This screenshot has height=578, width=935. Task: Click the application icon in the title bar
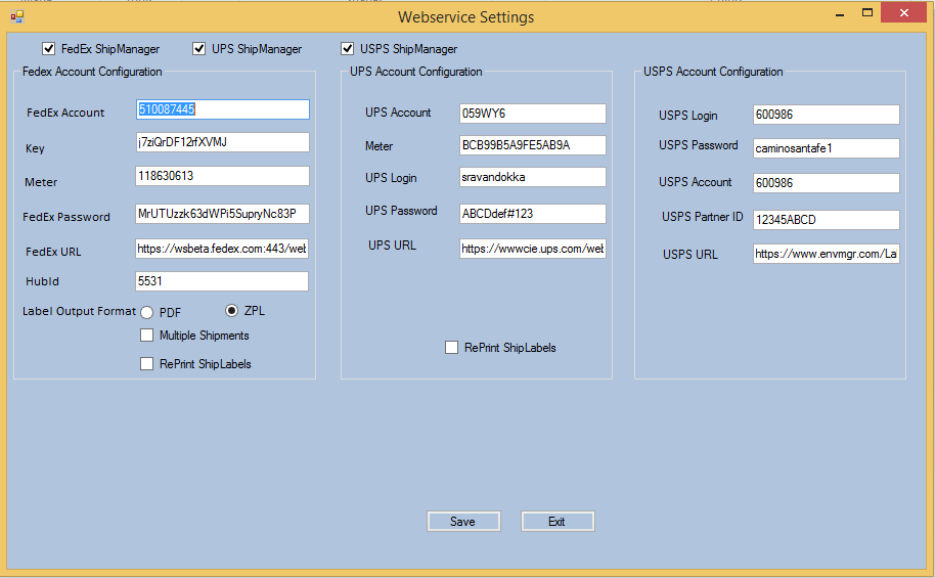pos(17,16)
